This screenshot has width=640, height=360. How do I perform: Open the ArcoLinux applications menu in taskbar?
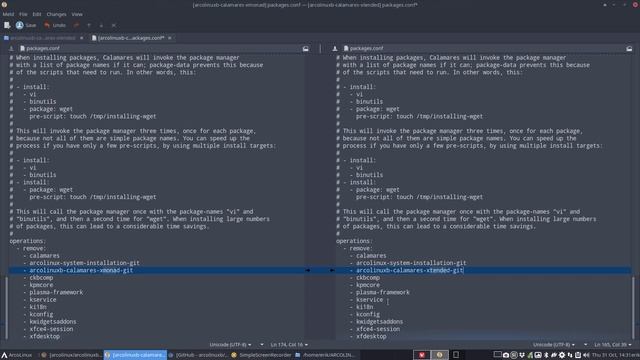coord(17,355)
